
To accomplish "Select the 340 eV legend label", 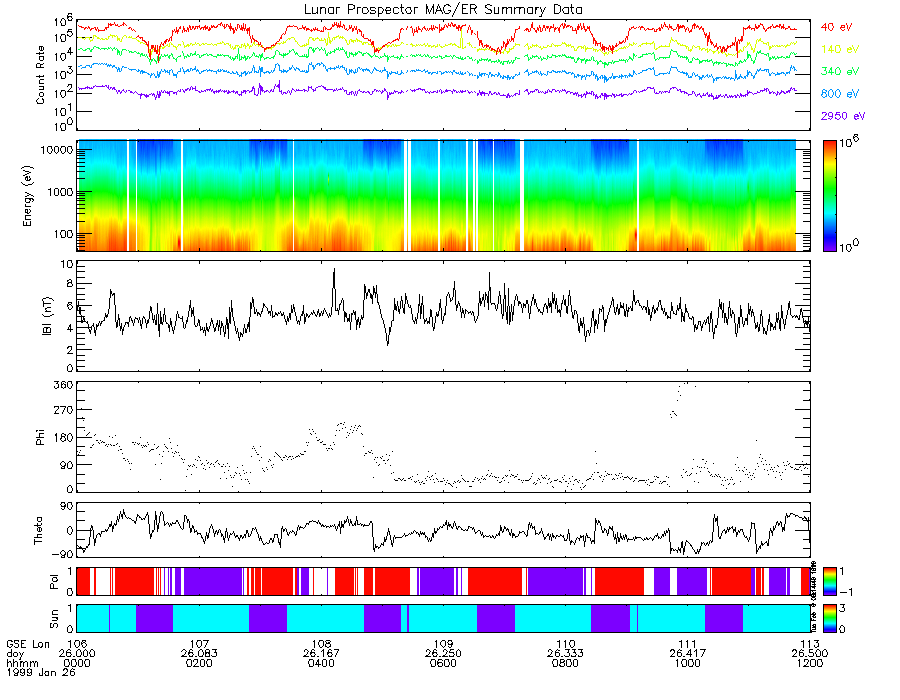I will pos(840,71).
